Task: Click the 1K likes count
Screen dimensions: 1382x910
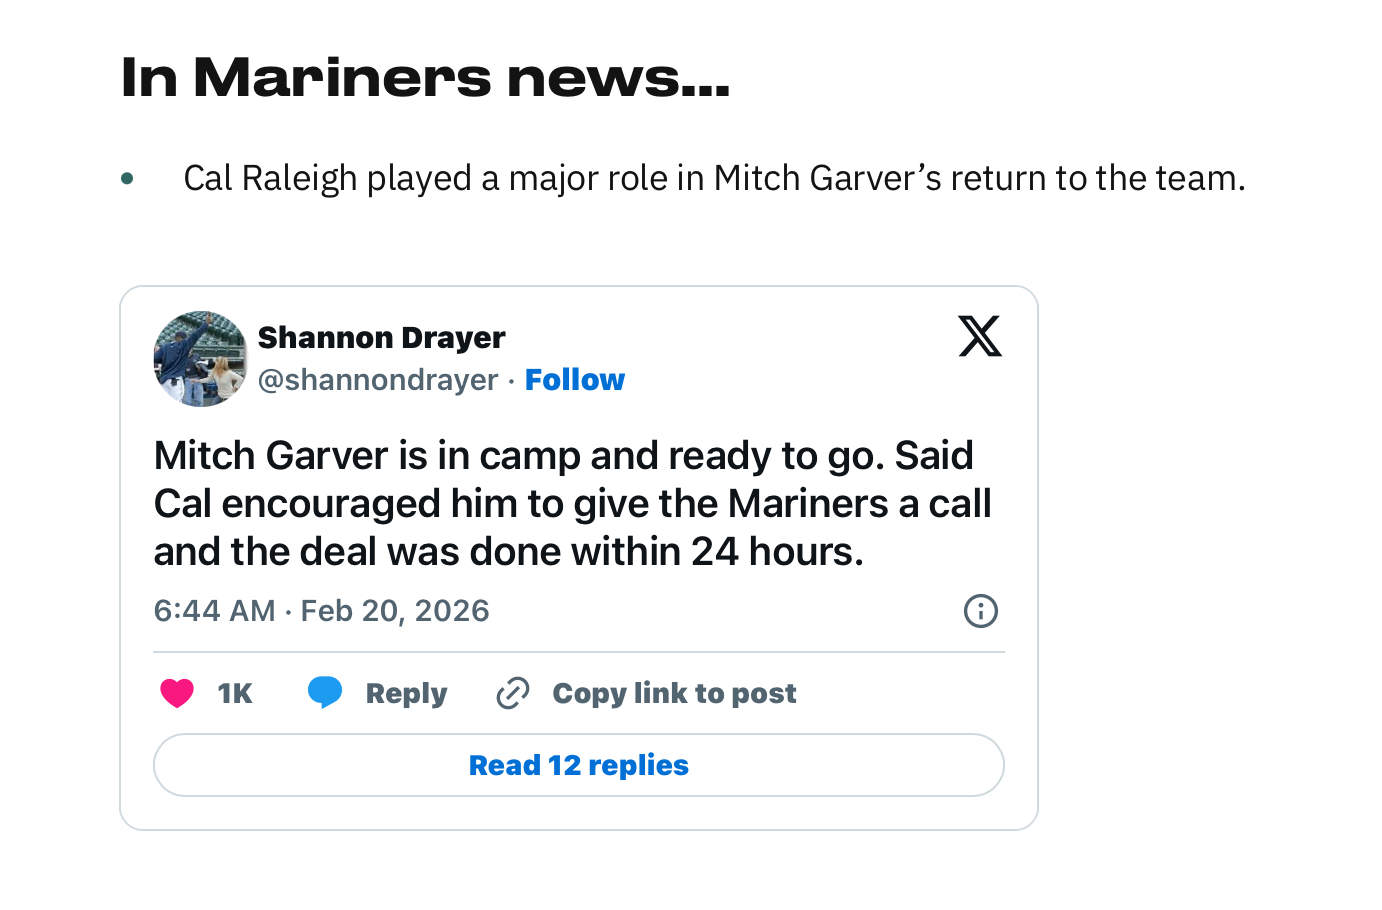Action: [235, 693]
